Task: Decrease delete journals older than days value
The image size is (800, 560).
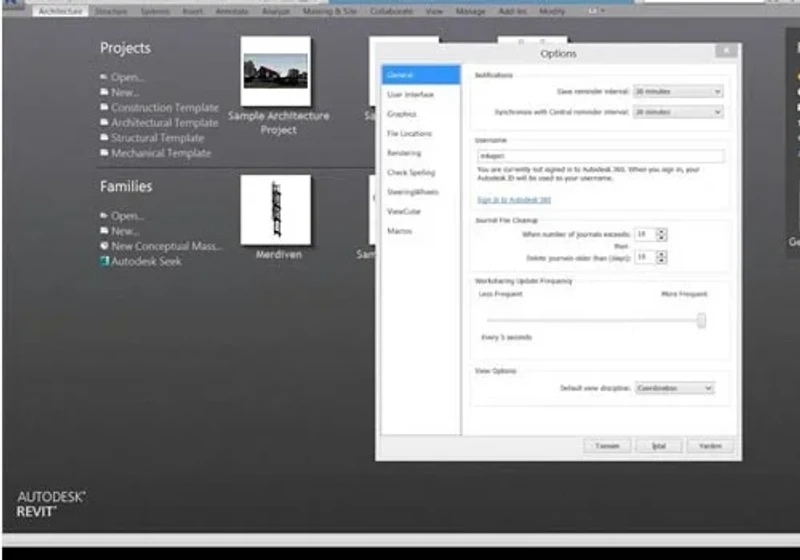Action: point(661,261)
